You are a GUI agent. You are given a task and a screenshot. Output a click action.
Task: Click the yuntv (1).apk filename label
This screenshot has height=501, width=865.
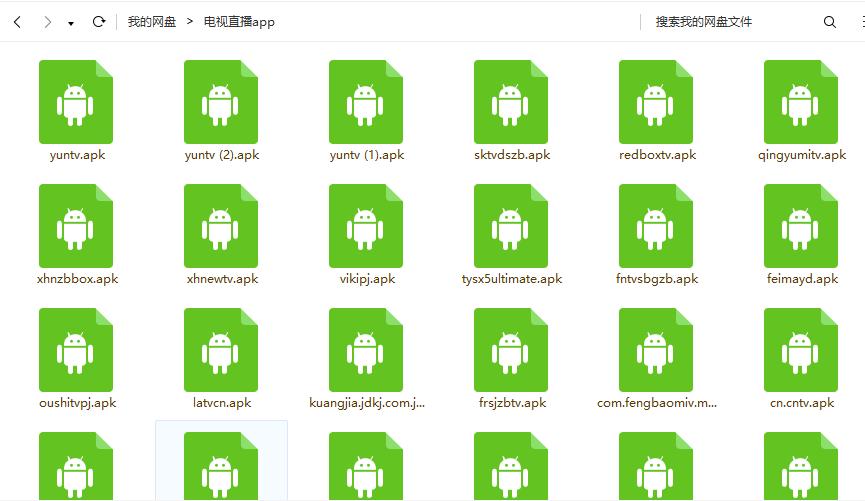(367, 155)
